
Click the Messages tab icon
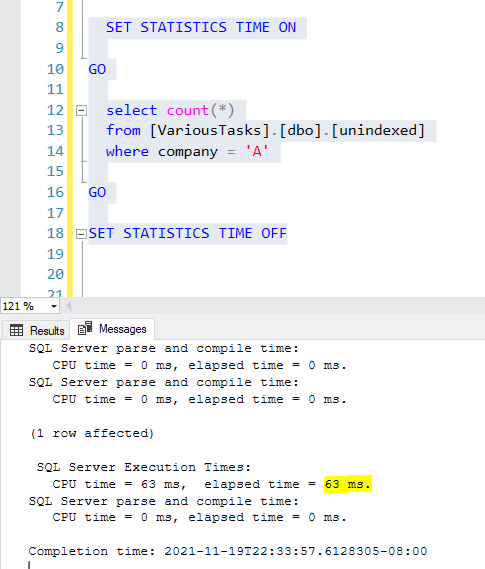point(85,328)
